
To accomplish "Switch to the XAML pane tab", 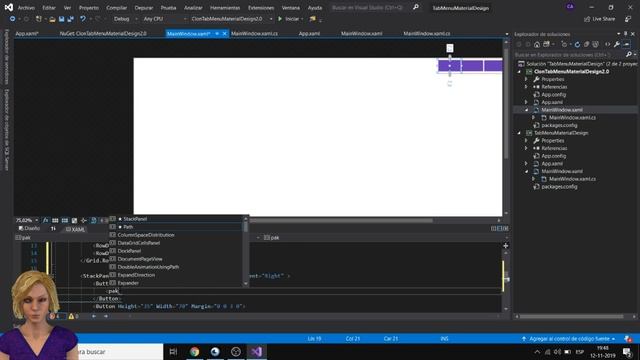I will 75,229.
